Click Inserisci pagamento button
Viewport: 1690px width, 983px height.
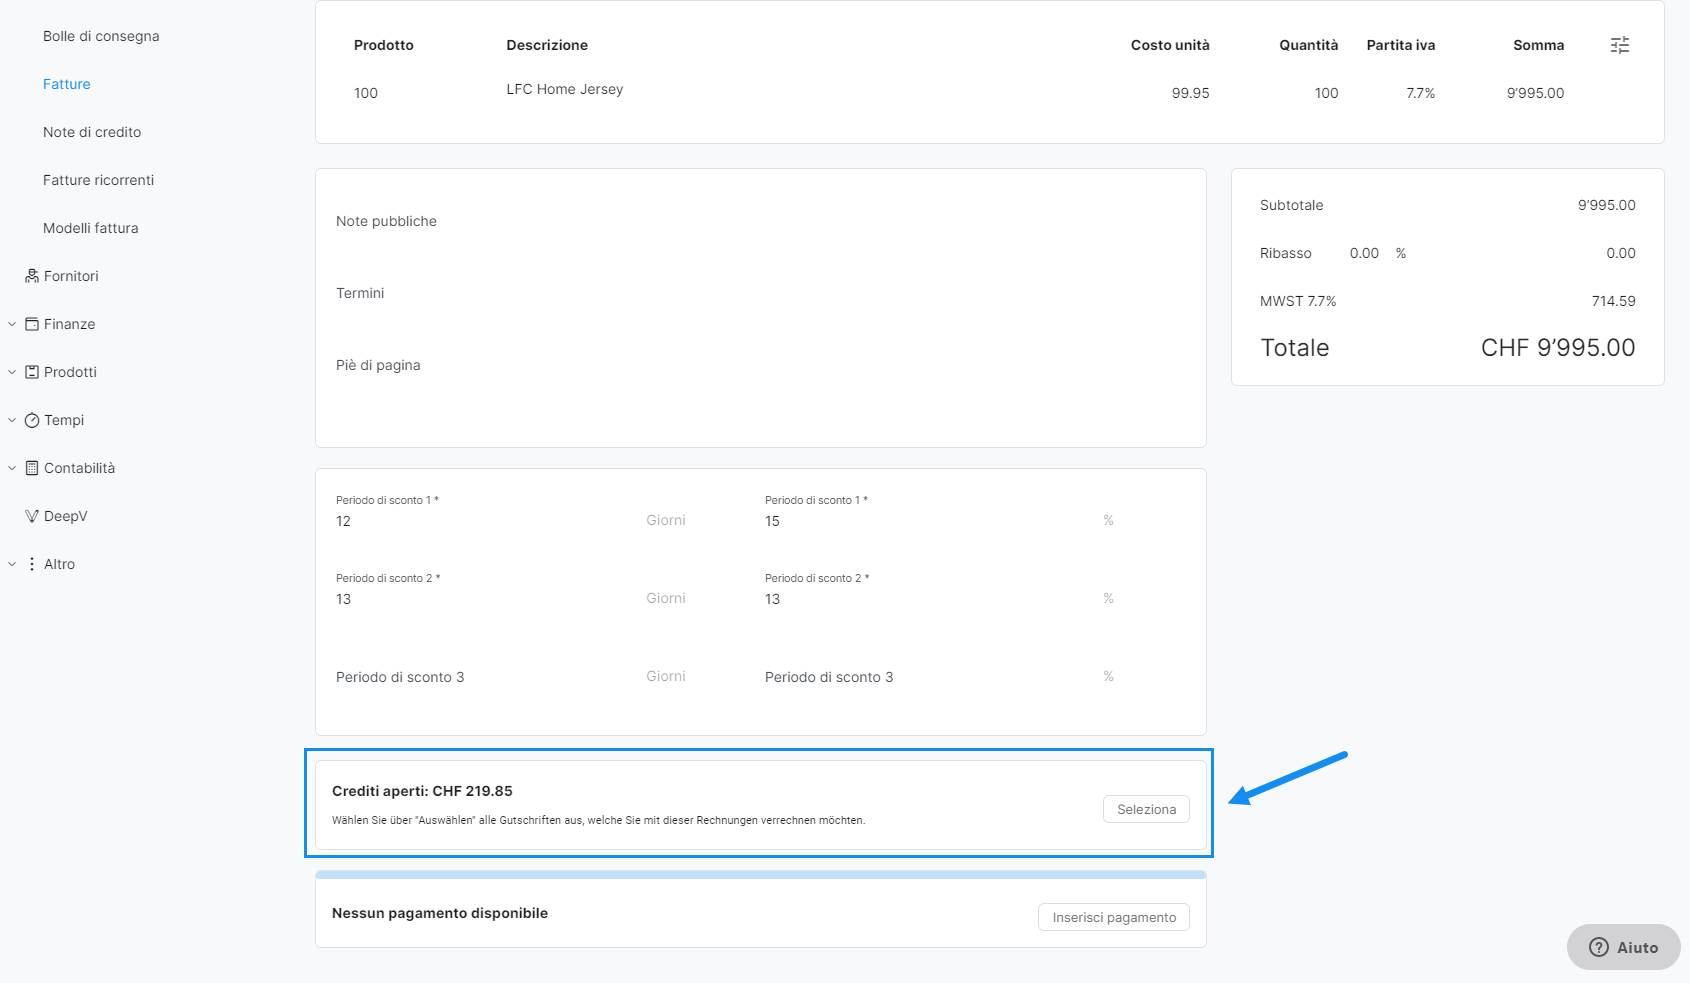coord(1114,917)
